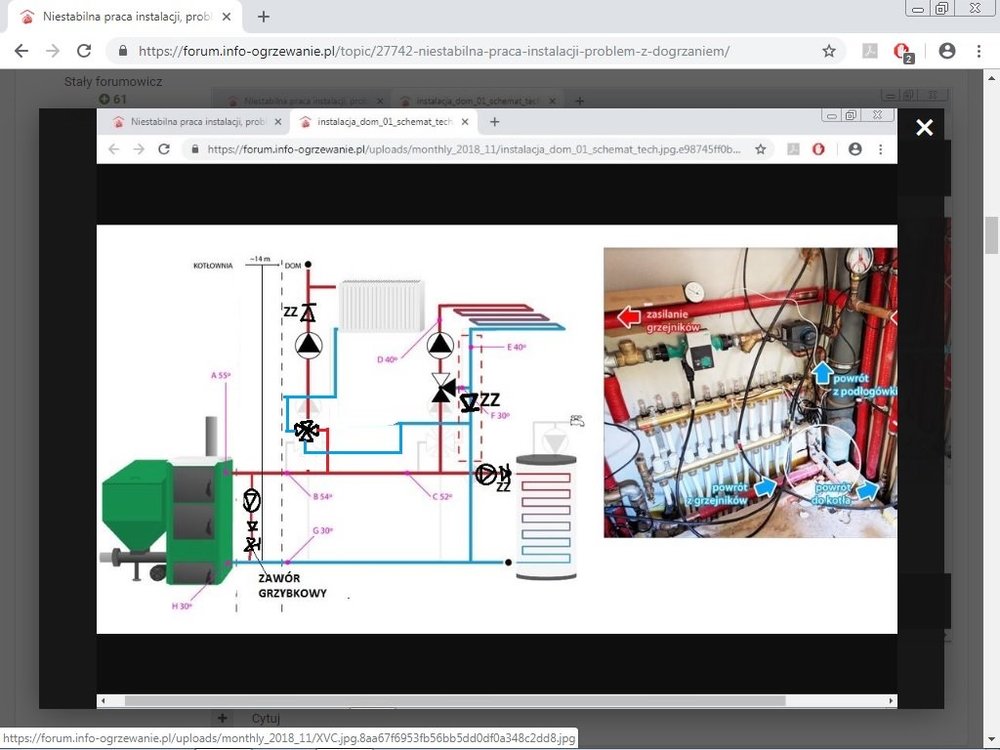Reload the forum page
The height and width of the screenshot is (750, 1000).
click(84, 51)
